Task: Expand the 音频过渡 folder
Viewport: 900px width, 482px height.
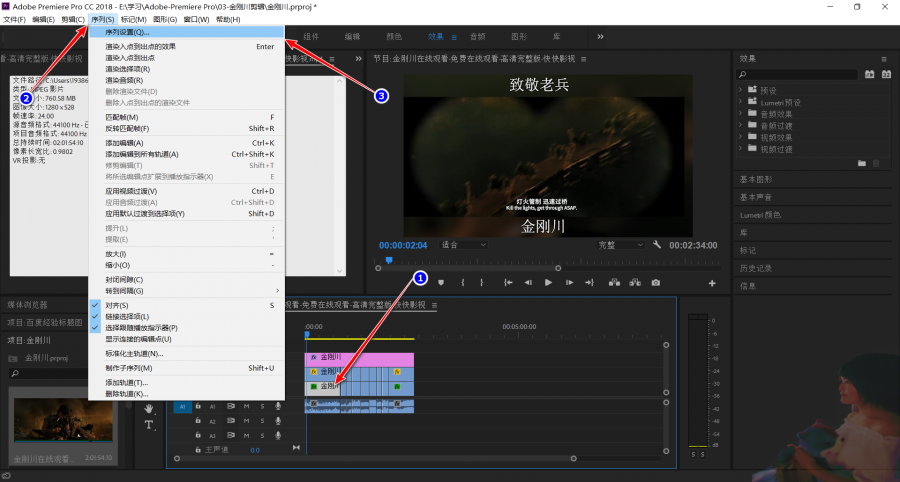Action: click(740, 125)
